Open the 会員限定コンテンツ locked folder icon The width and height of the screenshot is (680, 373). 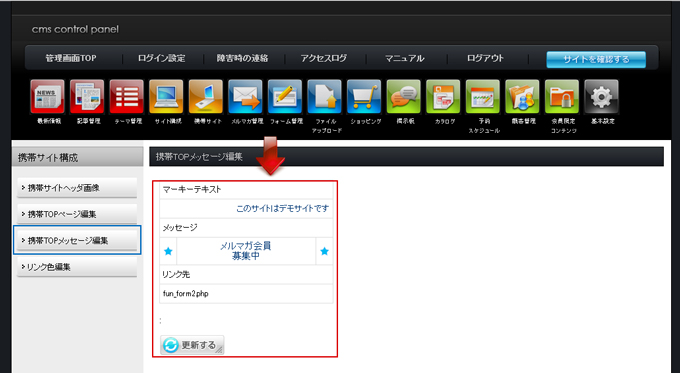pyautogui.click(x=562, y=96)
